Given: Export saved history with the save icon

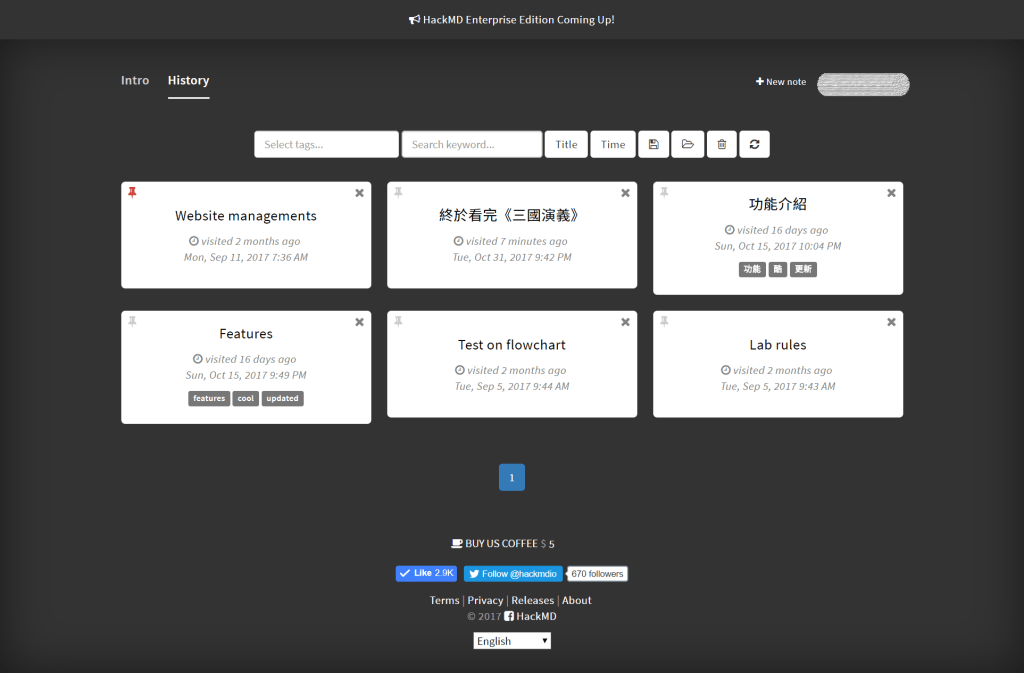Looking at the screenshot, I should coord(653,144).
